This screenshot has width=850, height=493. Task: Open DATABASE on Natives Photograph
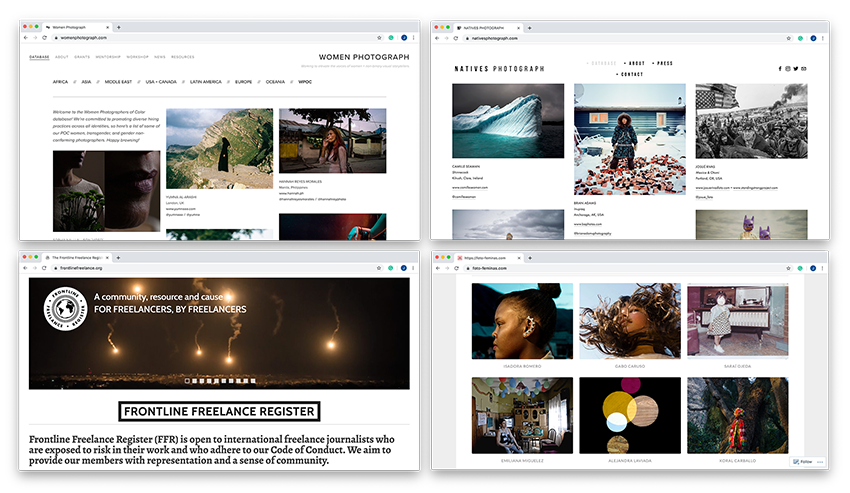click(602, 63)
